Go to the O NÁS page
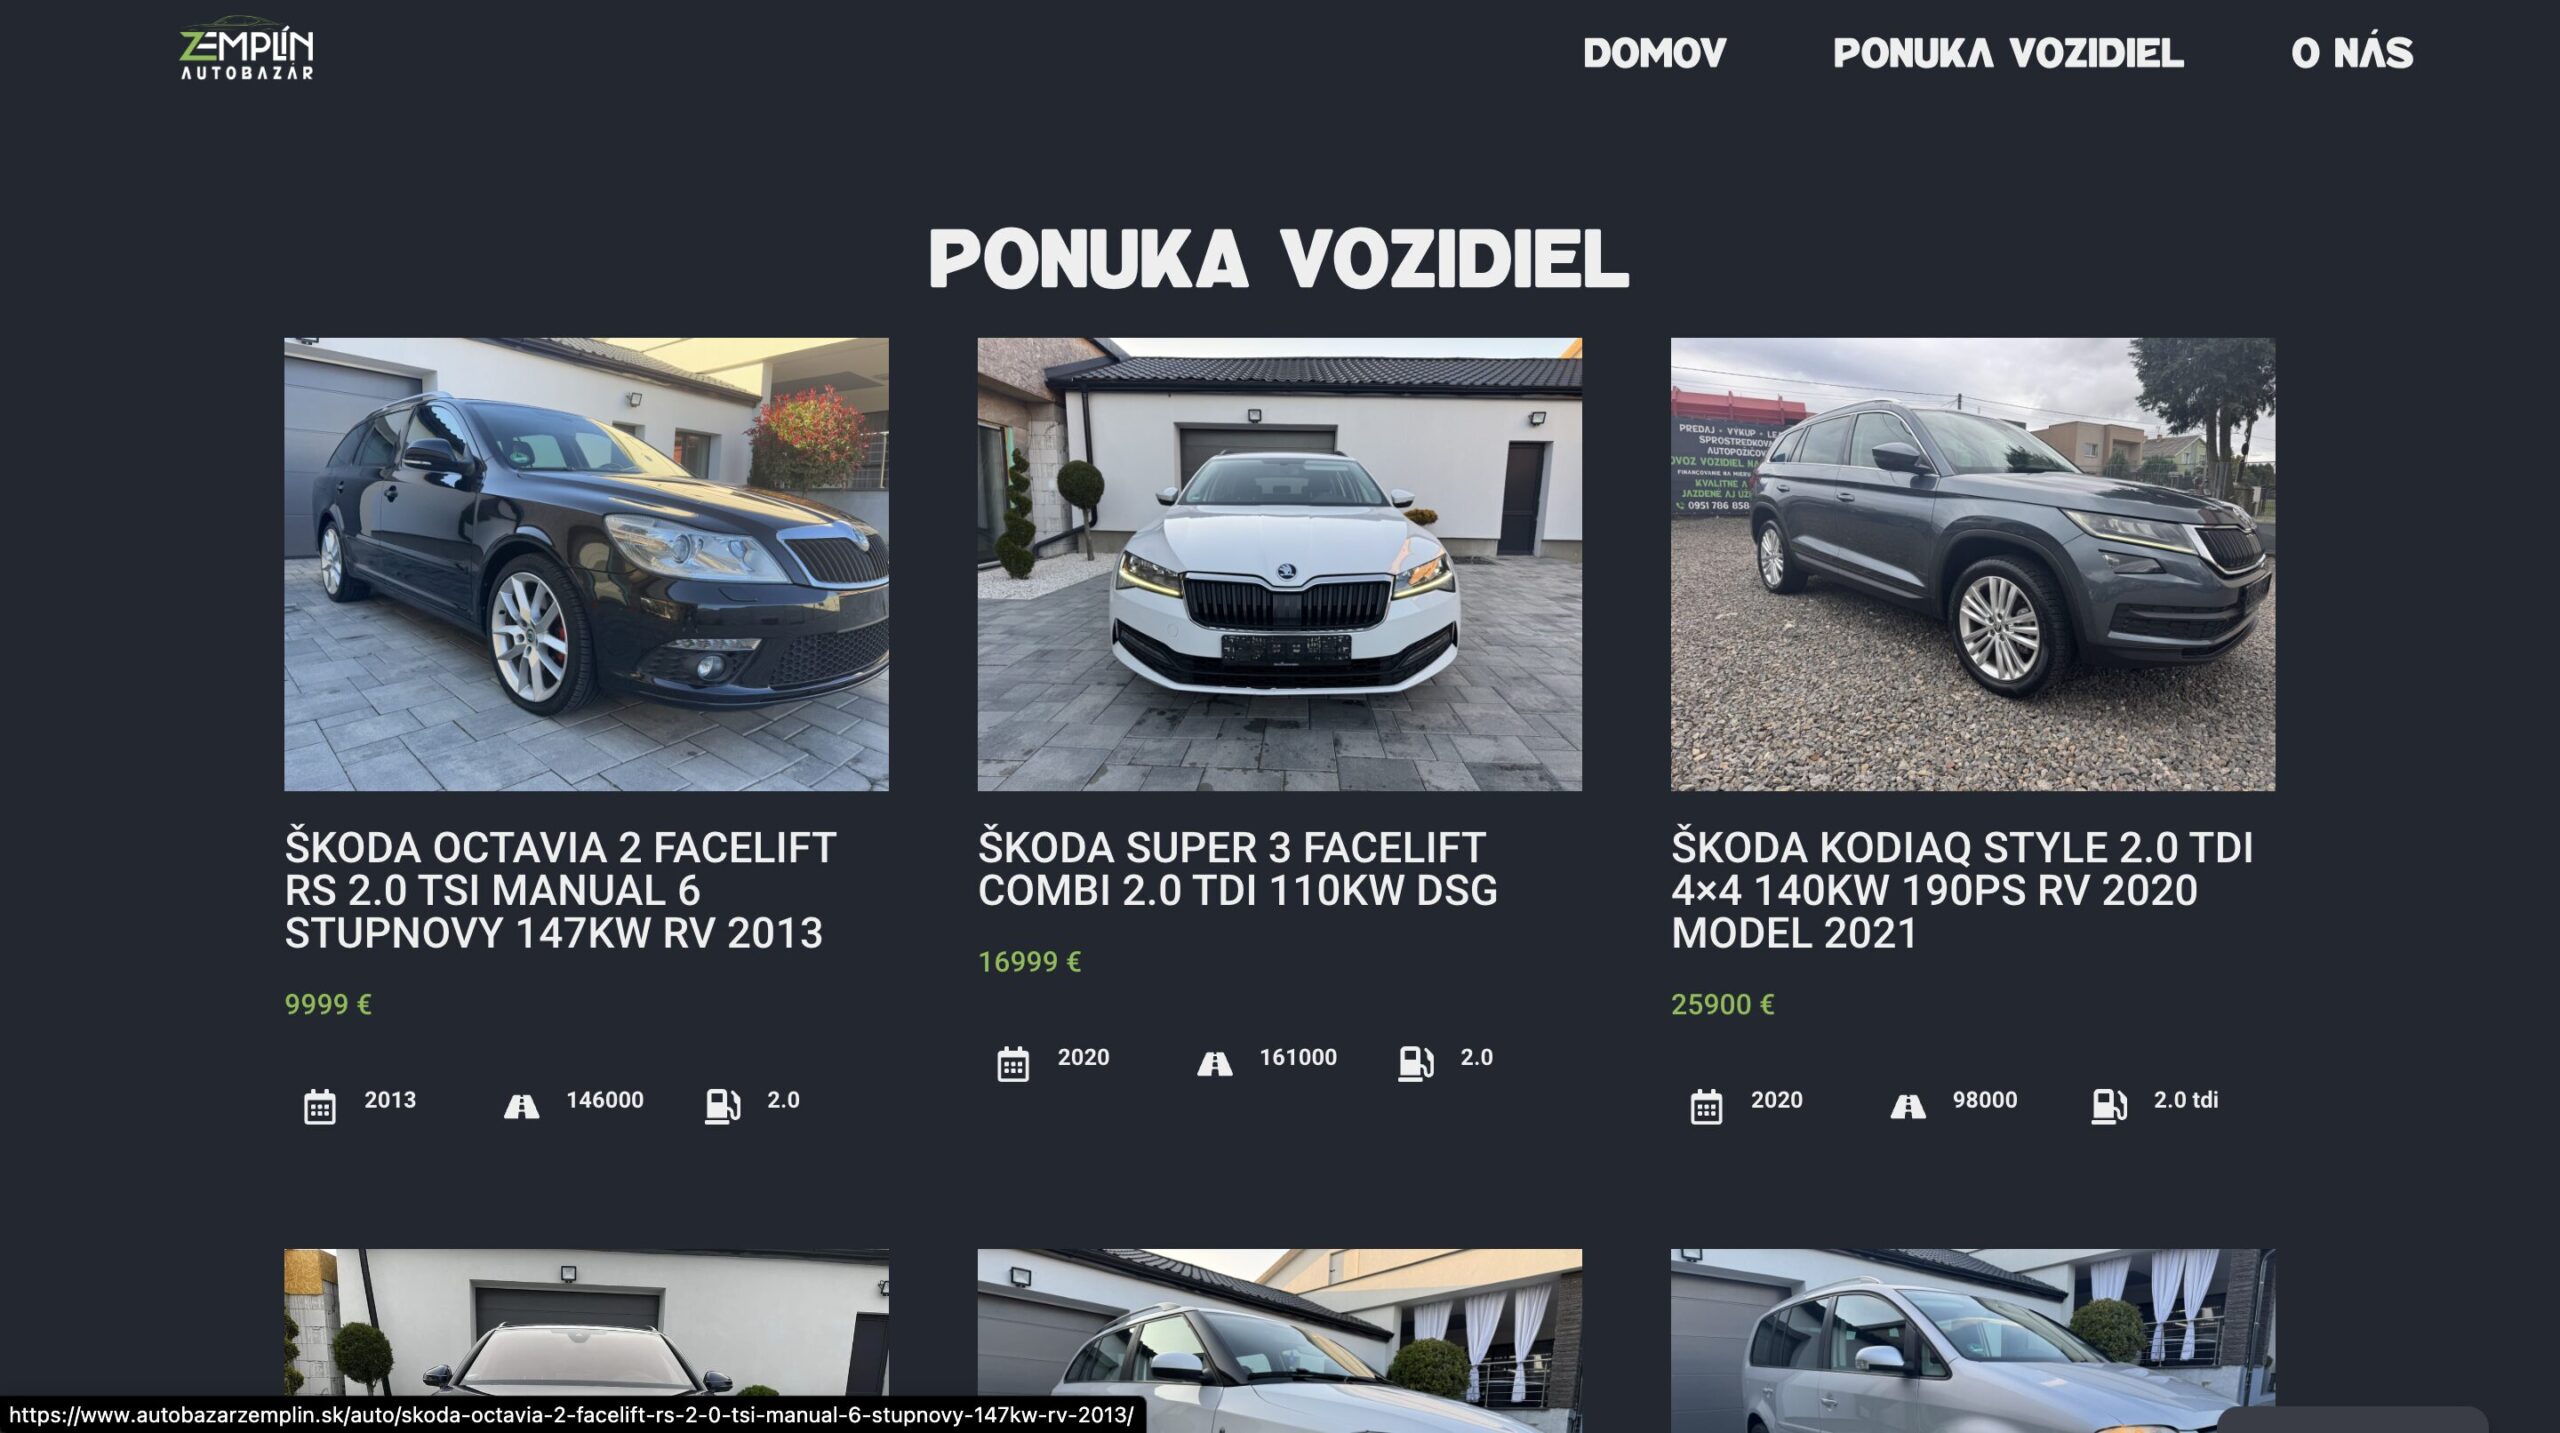This screenshot has height=1433, width=2560. (x=2352, y=53)
